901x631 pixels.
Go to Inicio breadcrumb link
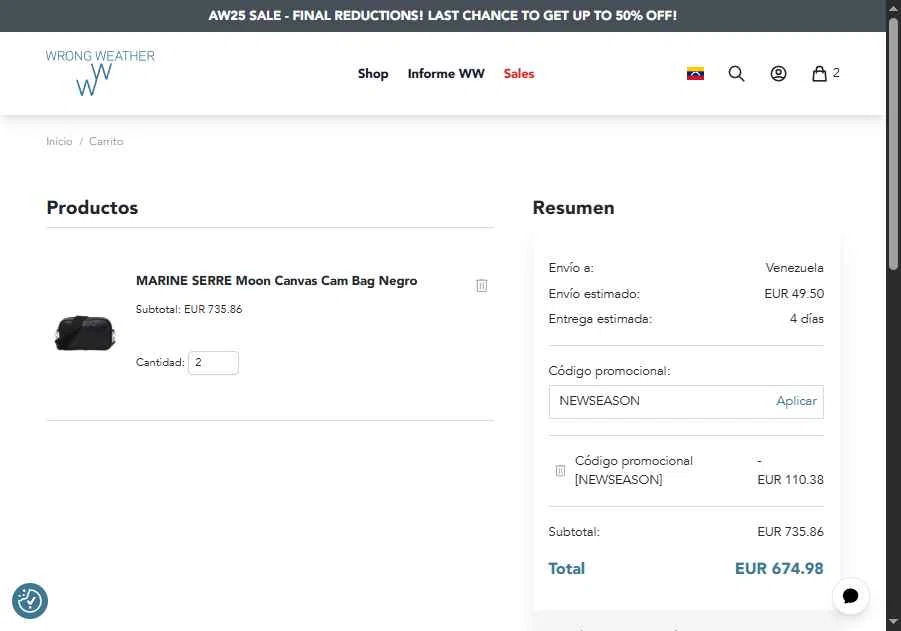[59, 141]
